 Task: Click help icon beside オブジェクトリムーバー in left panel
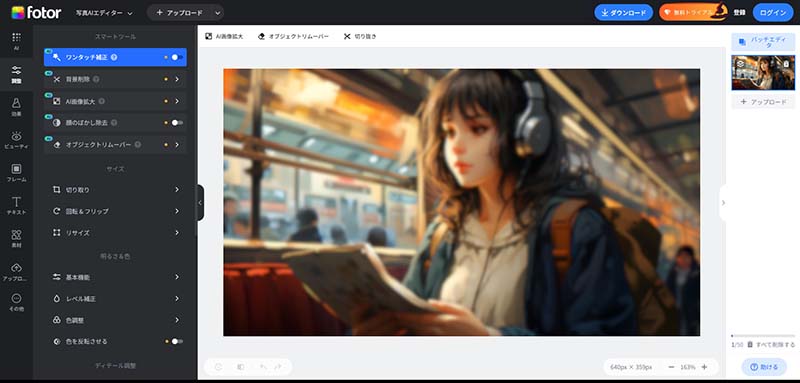pos(138,145)
